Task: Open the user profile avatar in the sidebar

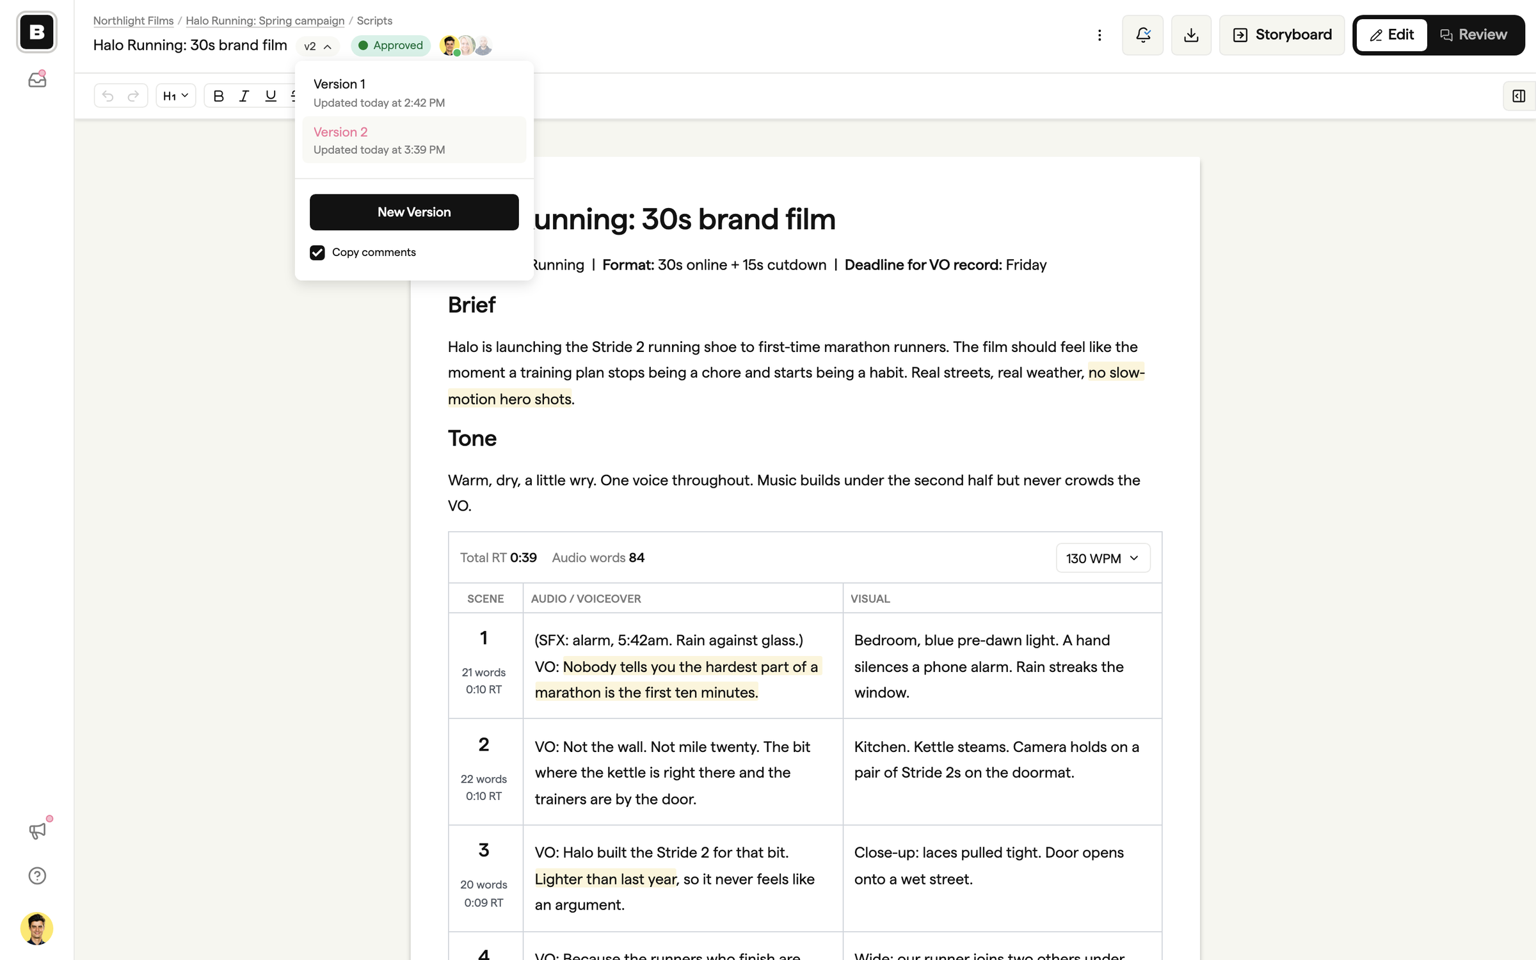Action: coord(37,929)
